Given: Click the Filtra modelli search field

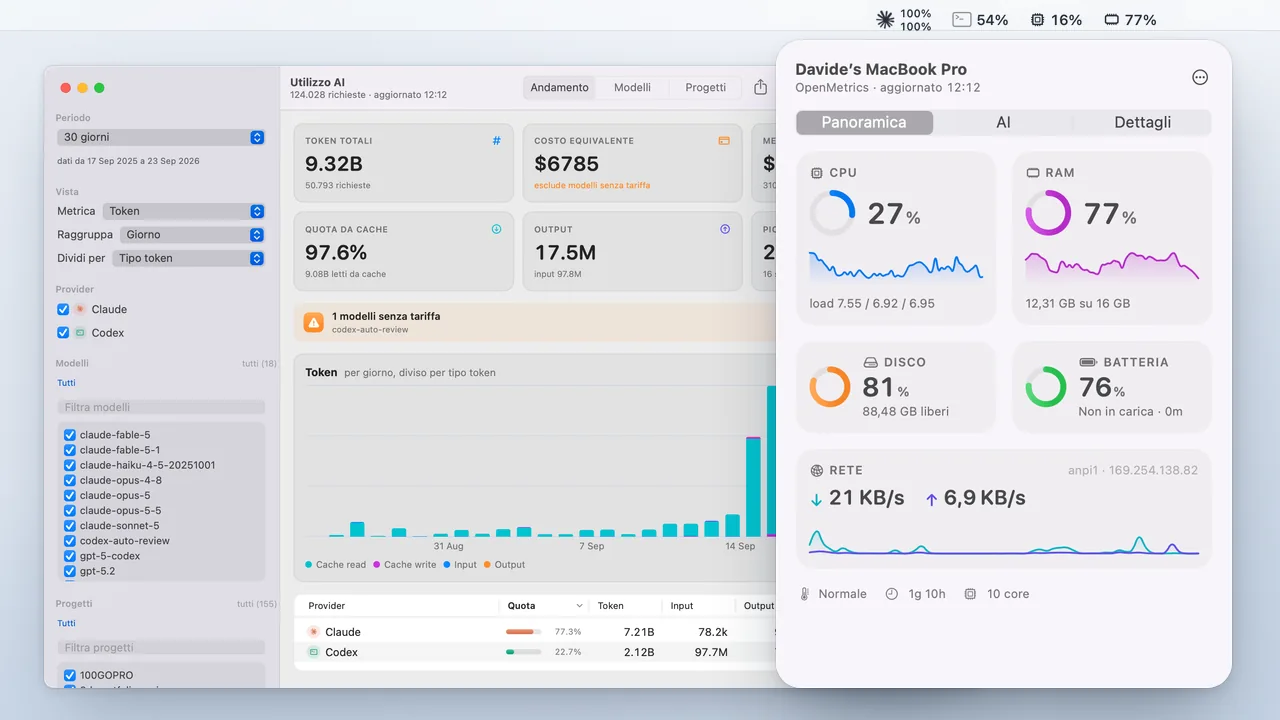Looking at the screenshot, I should (x=161, y=407).
